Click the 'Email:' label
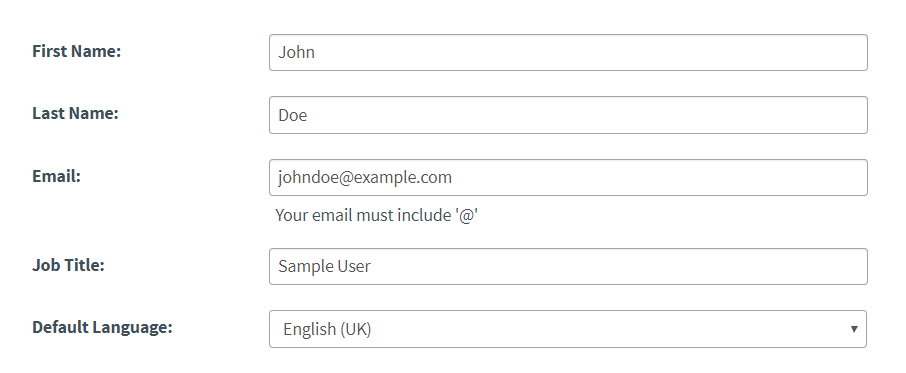 click(x=57, y=176)
